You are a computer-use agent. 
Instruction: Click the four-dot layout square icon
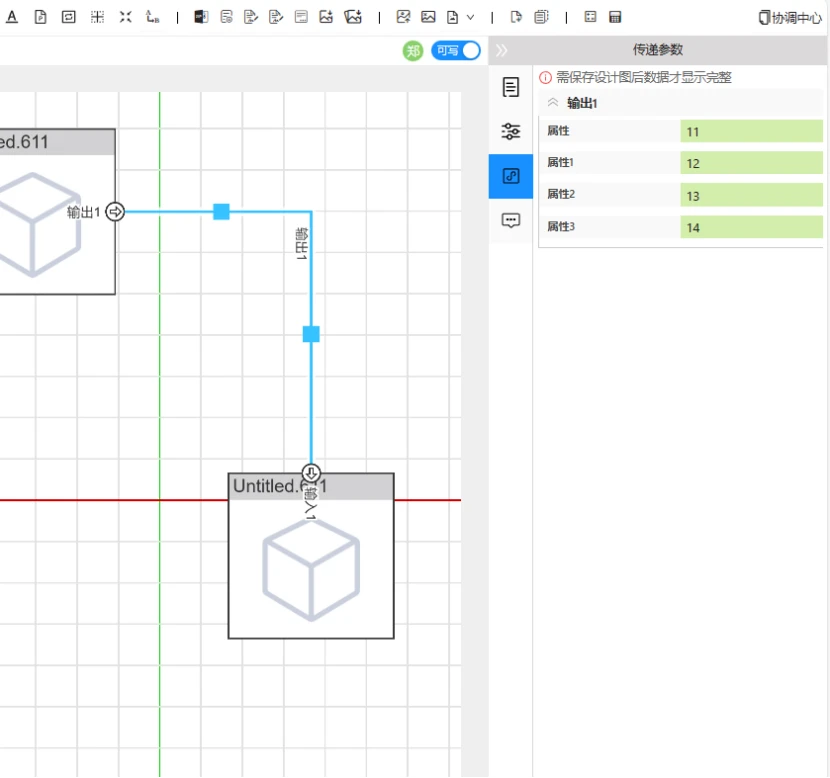[590, 17]
